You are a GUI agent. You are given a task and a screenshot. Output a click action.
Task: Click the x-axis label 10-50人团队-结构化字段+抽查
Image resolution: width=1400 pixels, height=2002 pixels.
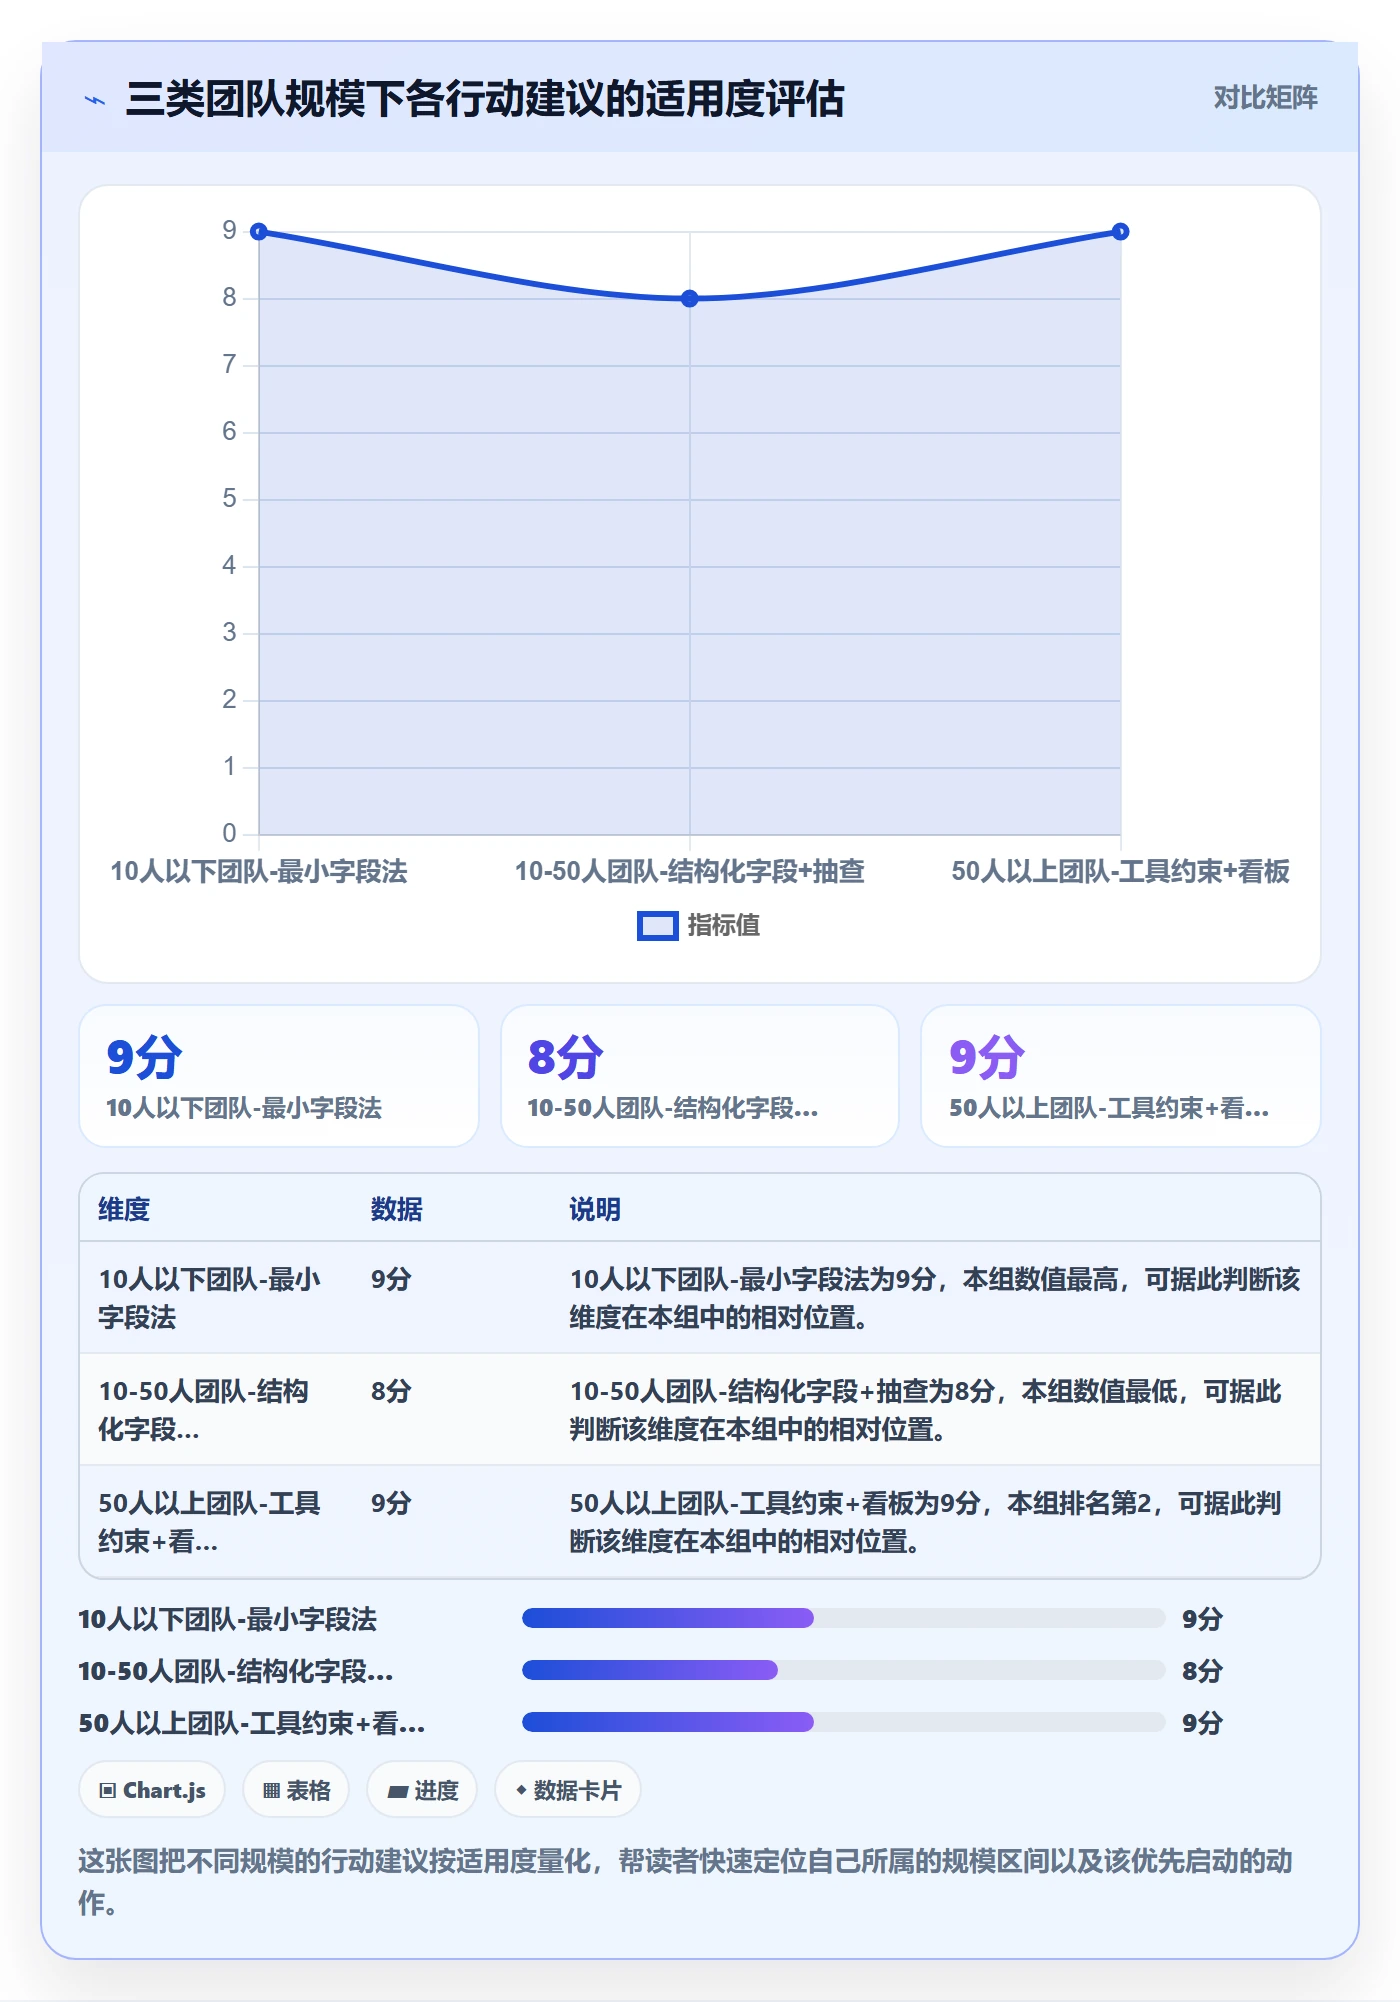click(690, 872)
